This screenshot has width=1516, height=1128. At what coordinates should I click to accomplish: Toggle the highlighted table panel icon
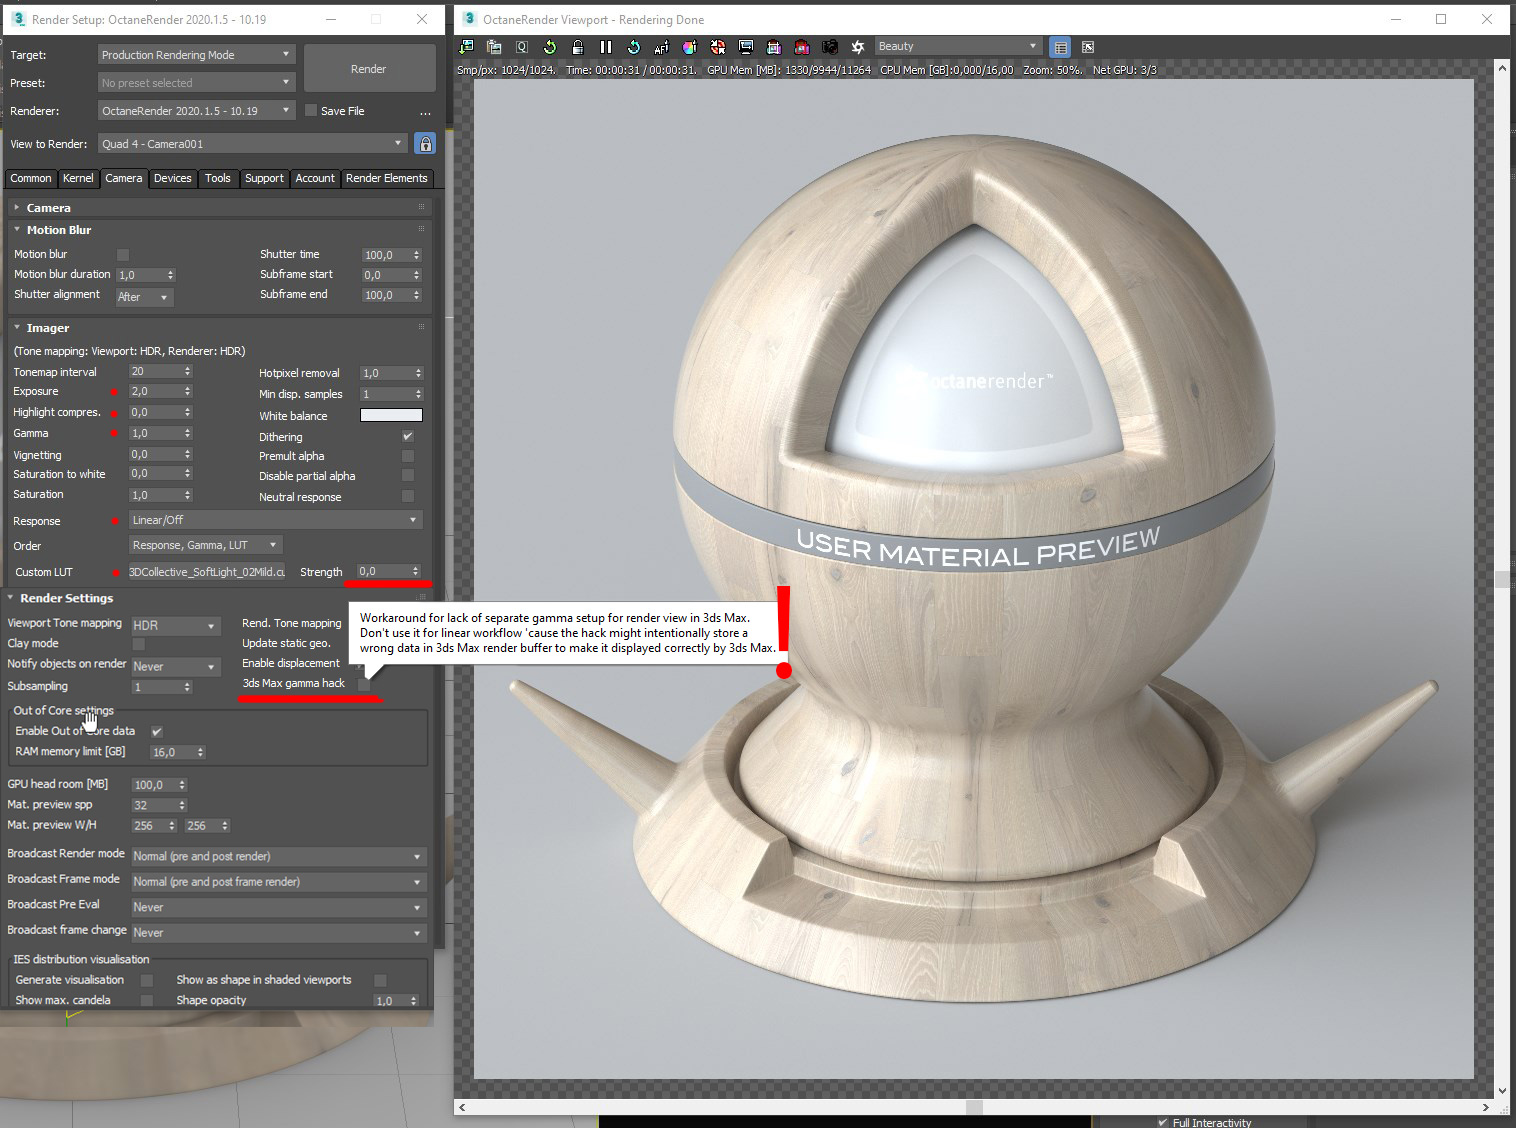point(1060,47)
